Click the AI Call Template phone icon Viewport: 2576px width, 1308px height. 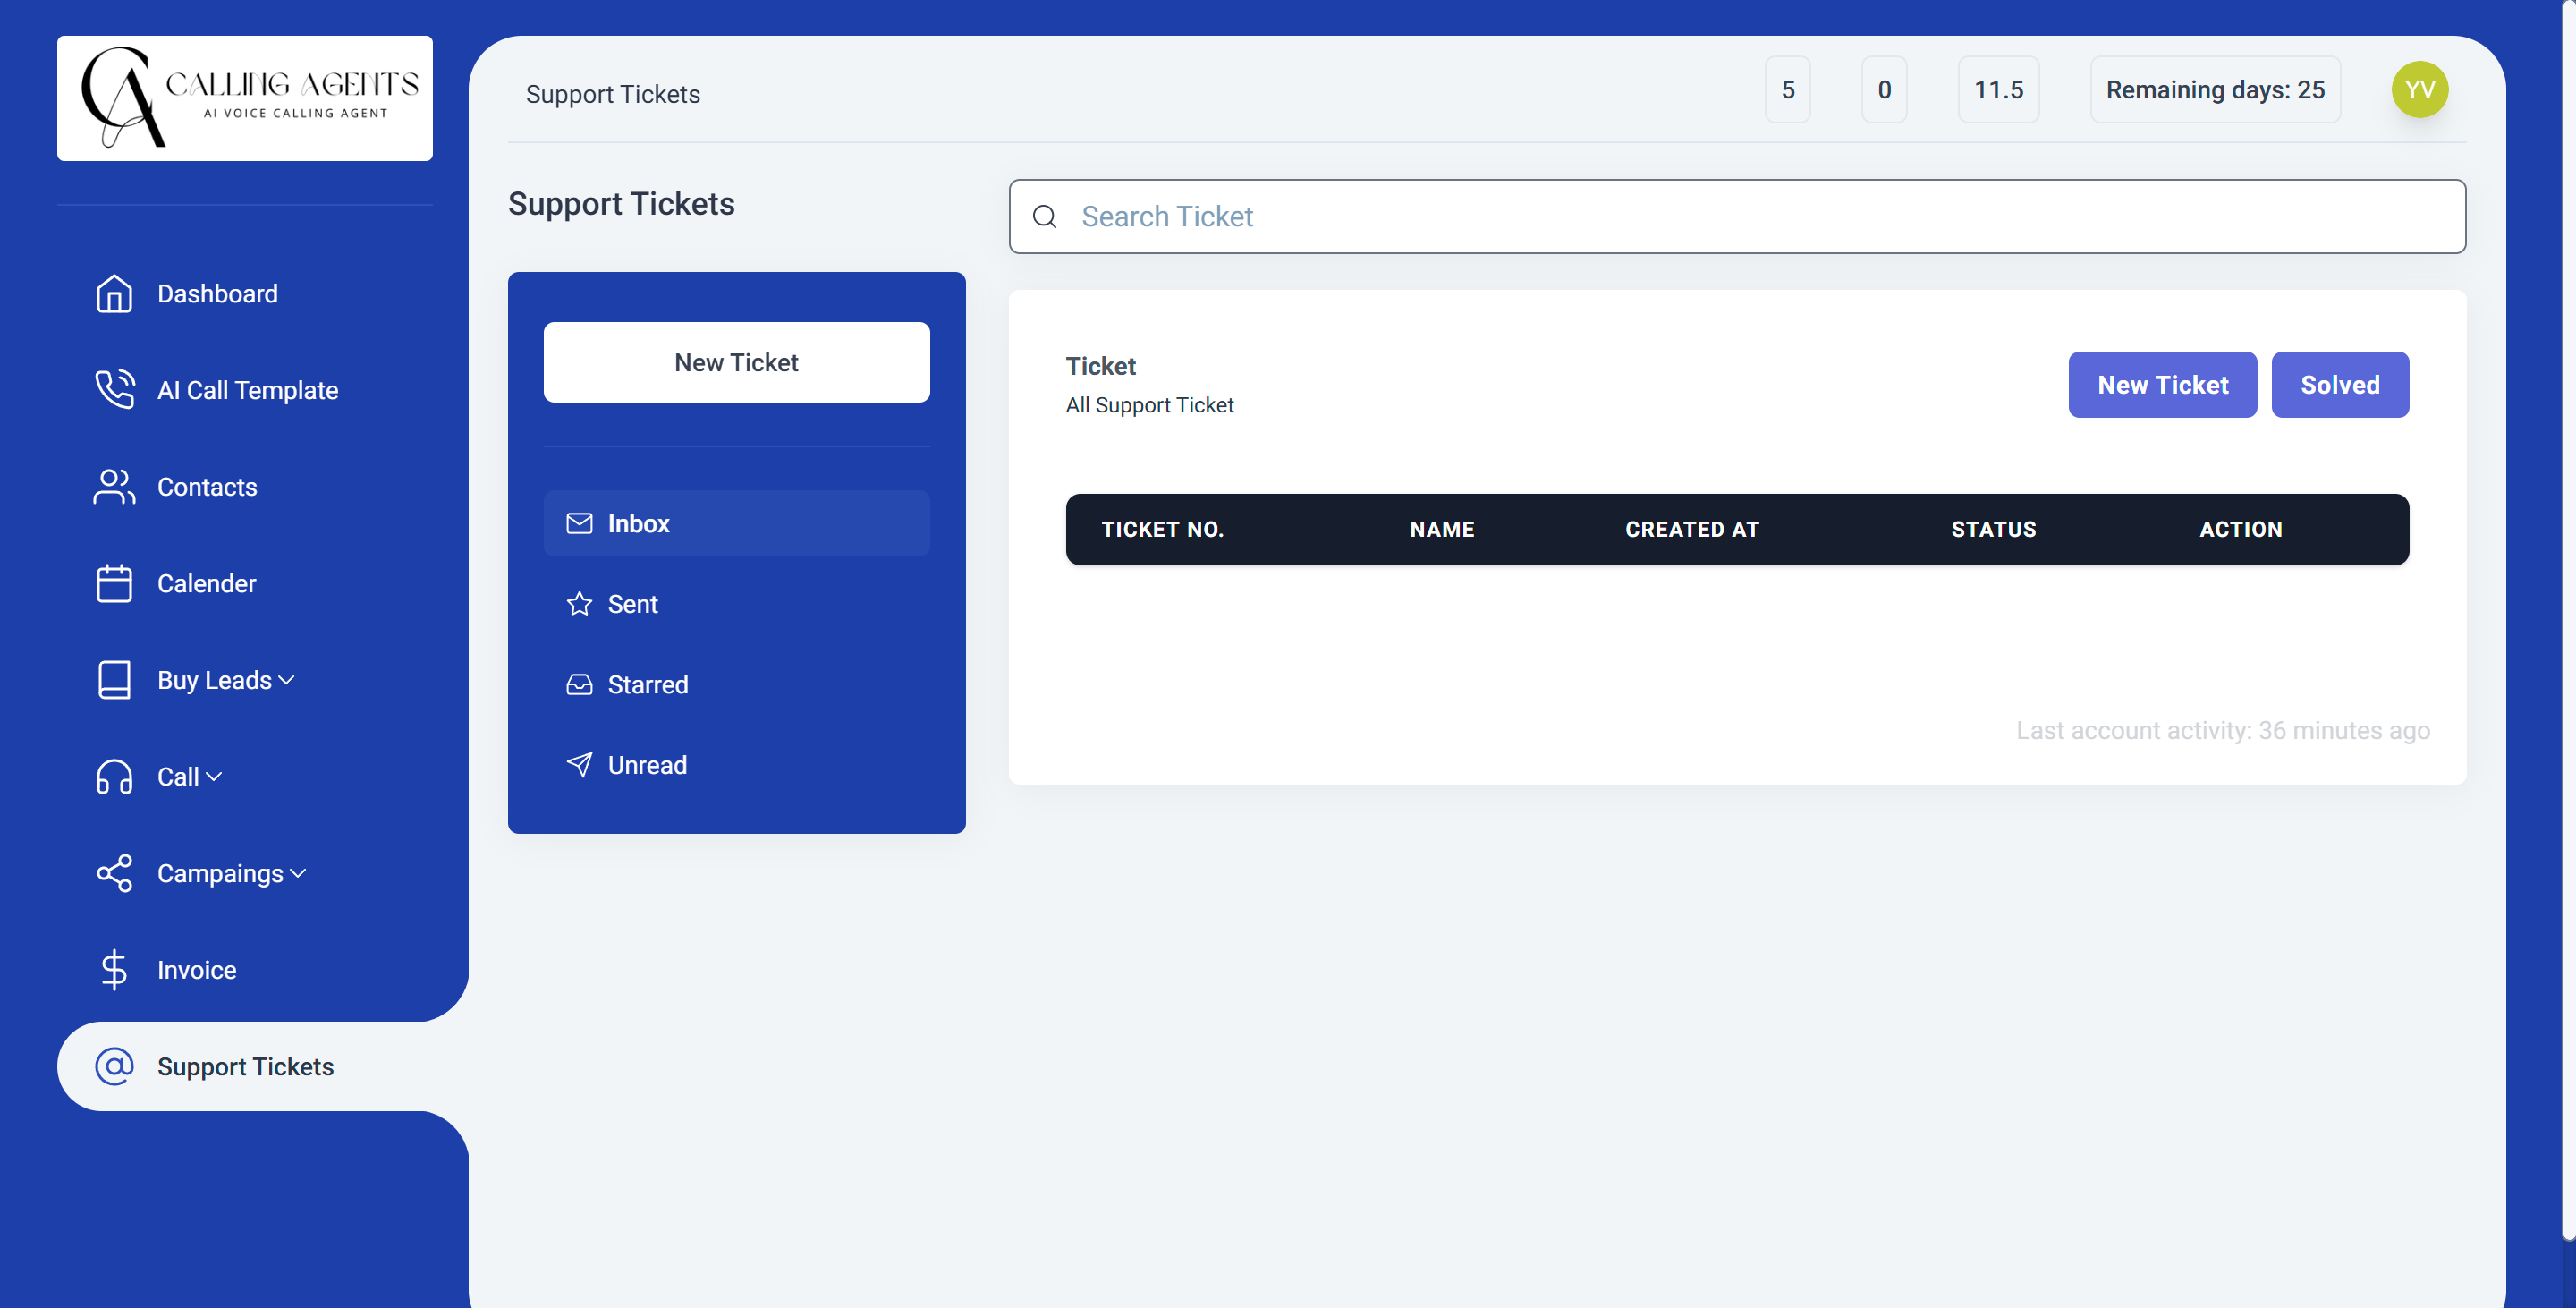(x=114, y=389)
